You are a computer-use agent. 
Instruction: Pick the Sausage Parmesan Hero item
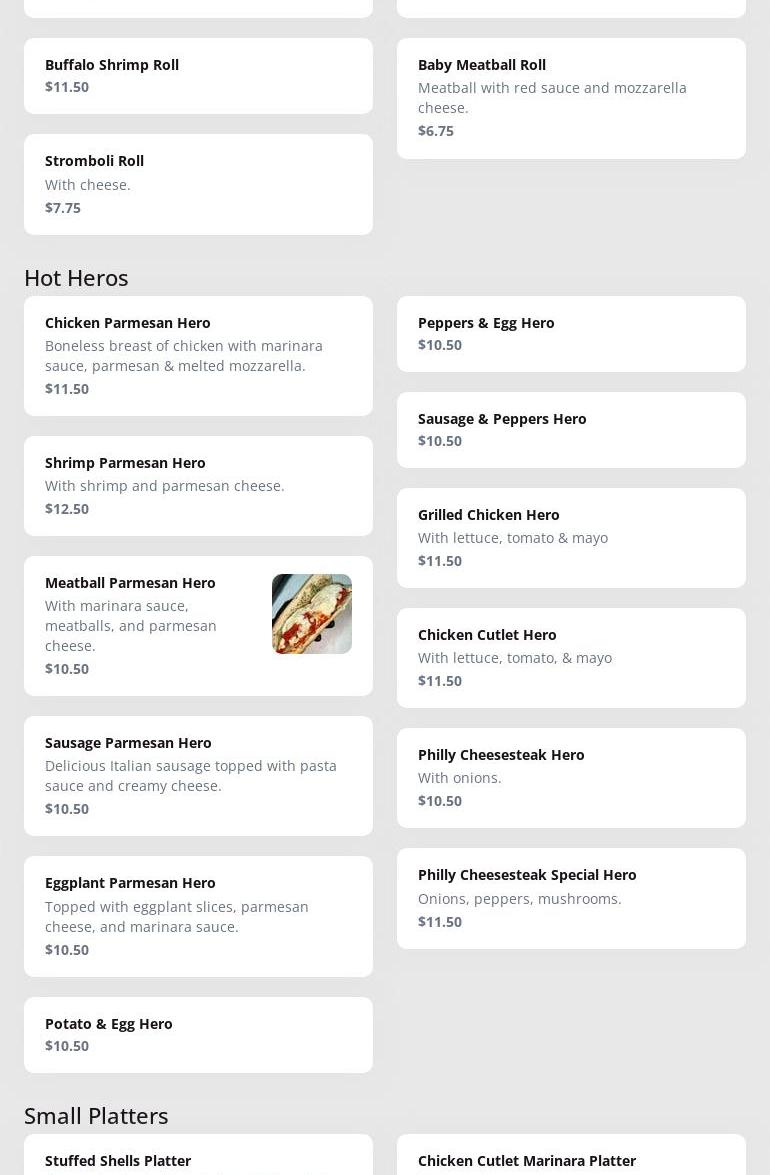coord(198,775)
